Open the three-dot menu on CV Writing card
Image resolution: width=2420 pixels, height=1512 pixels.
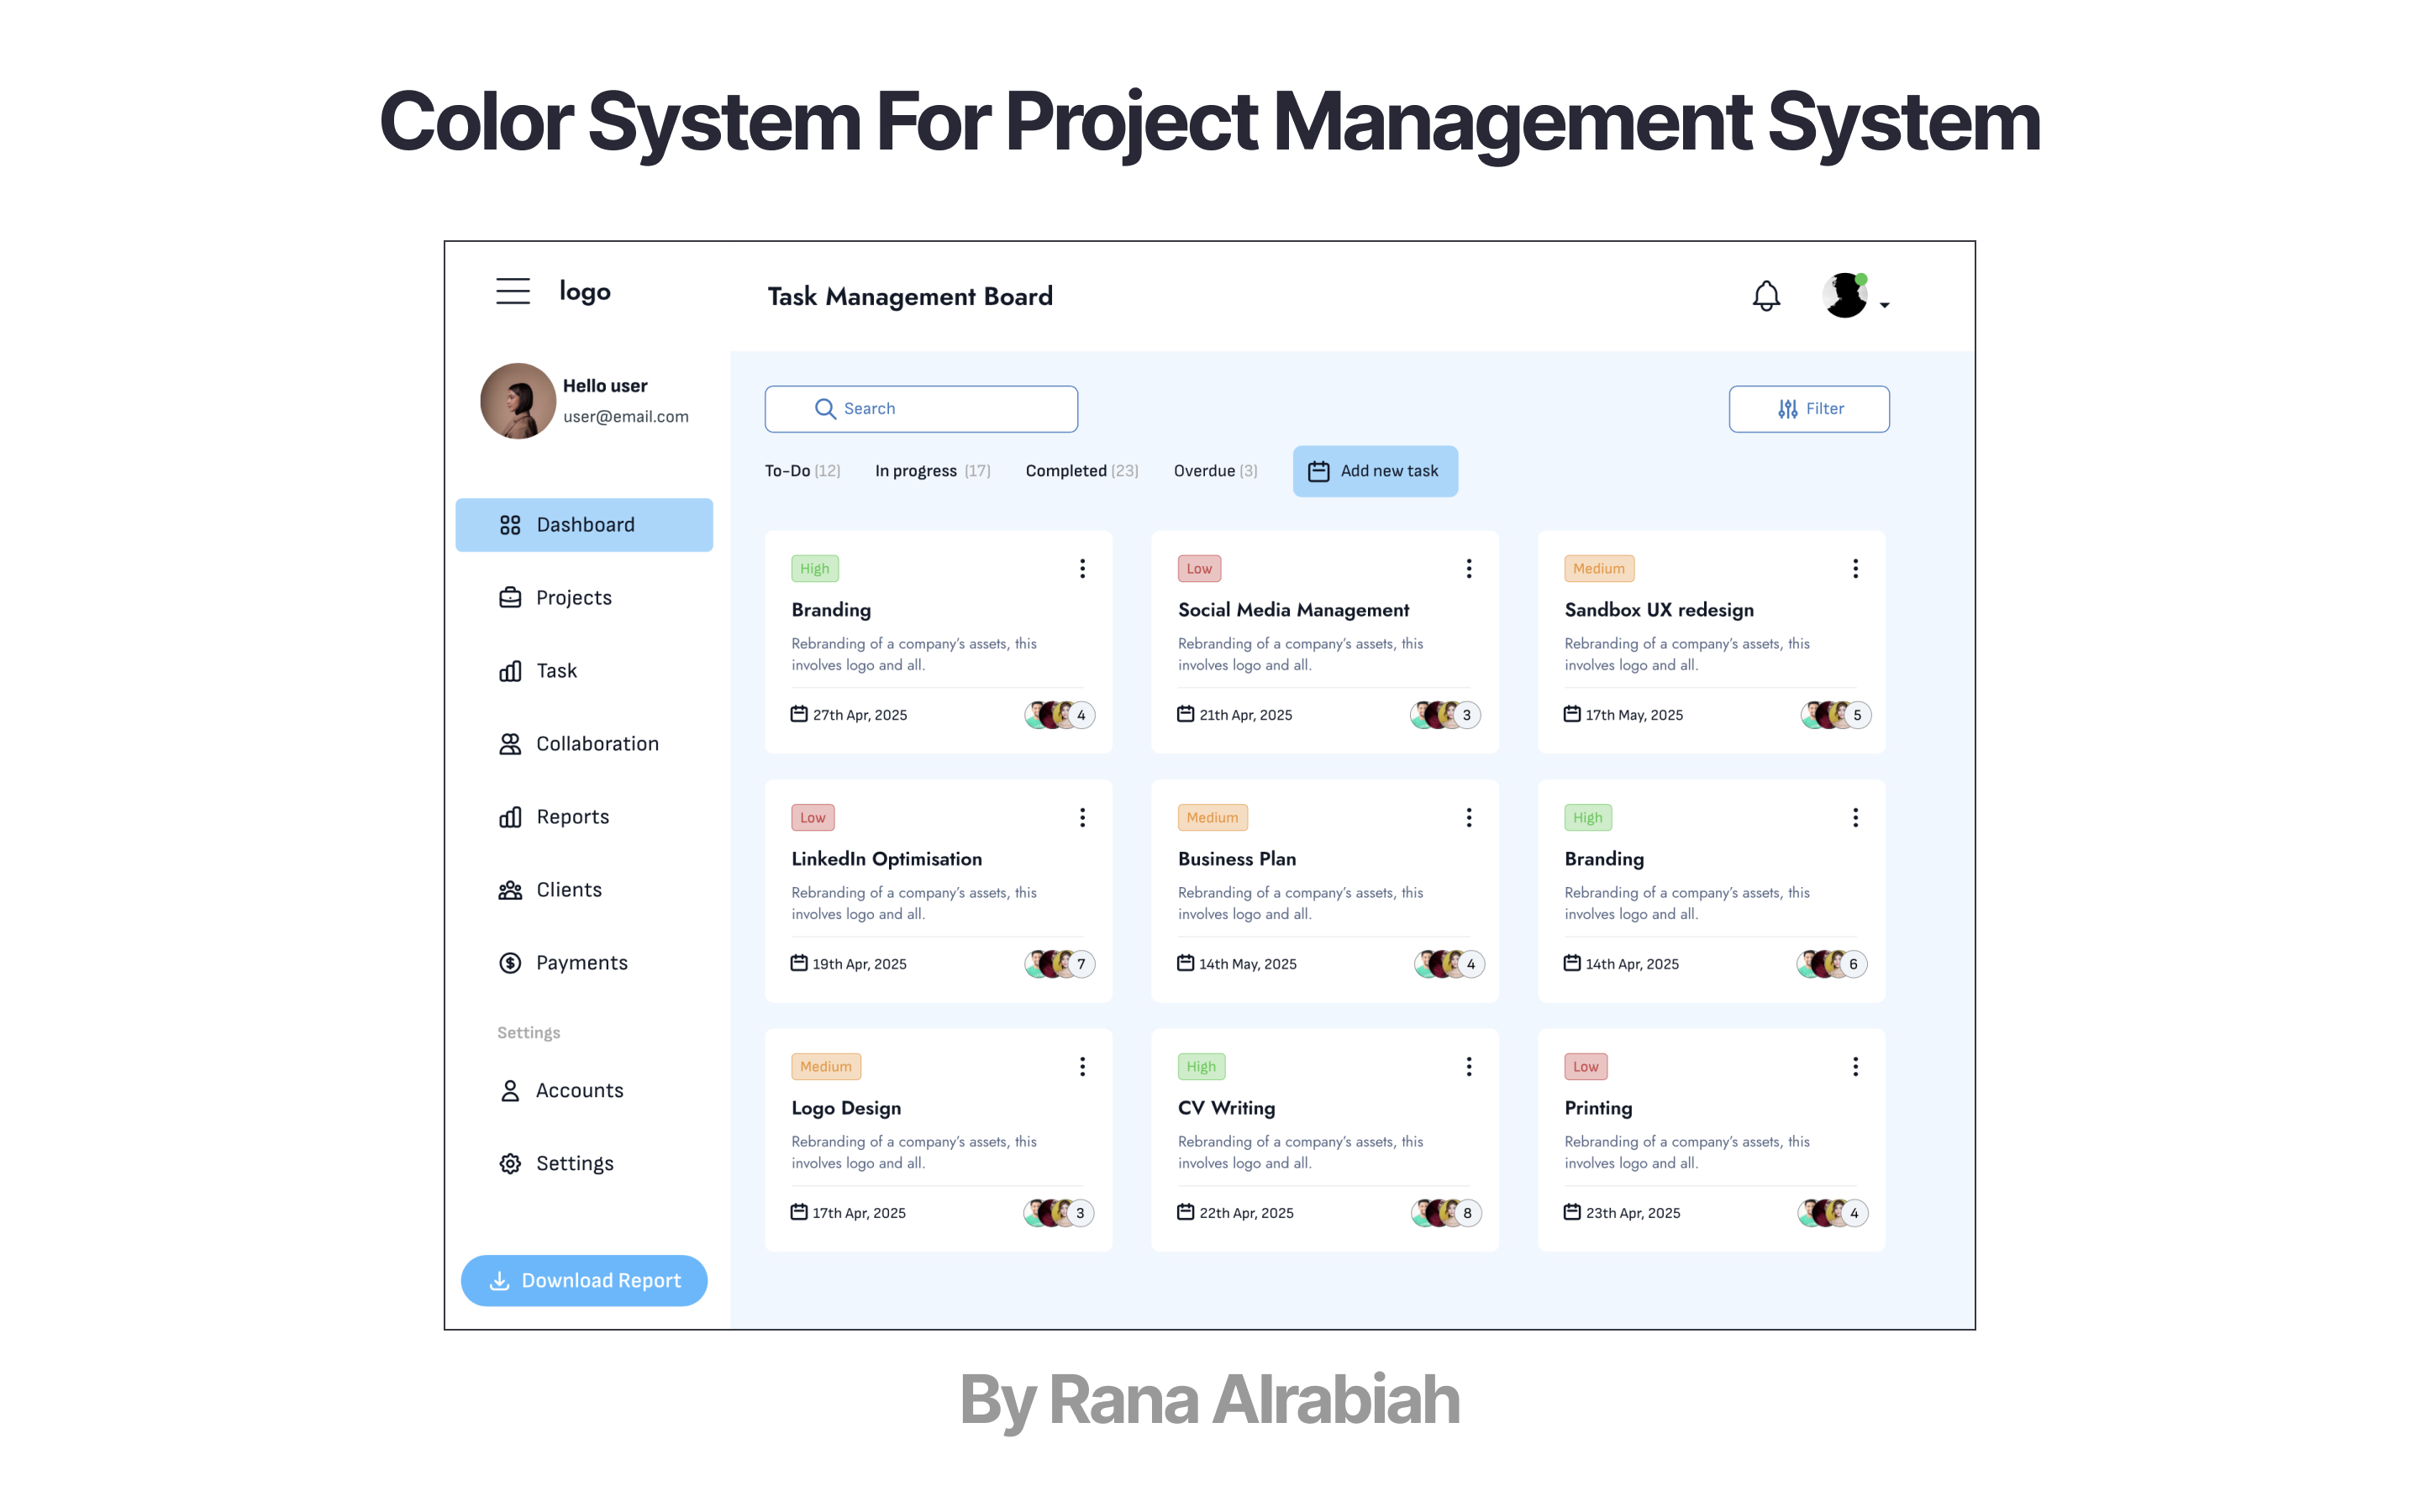coord(1469,1066)
